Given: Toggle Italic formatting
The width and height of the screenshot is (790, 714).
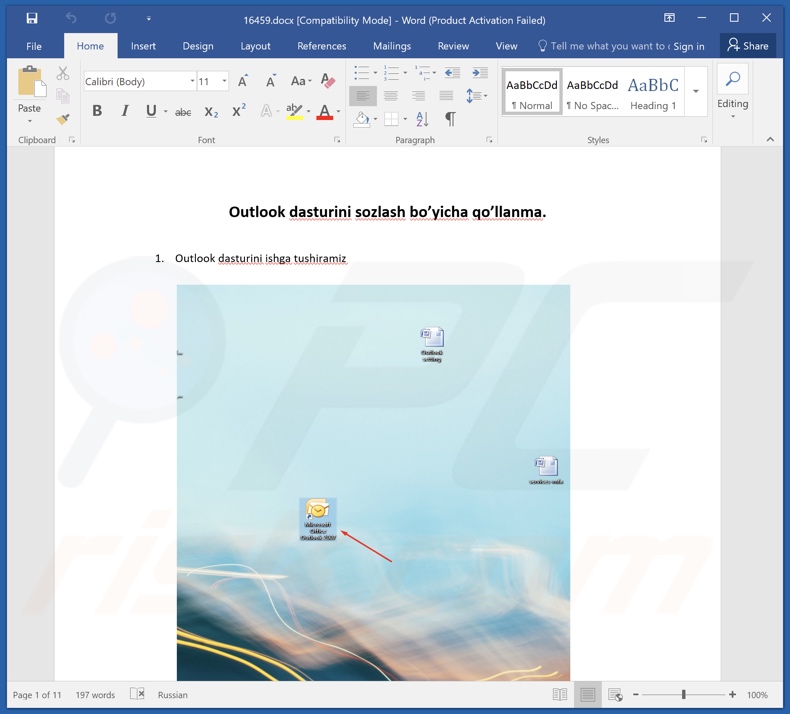Looking at the screenshot, I should click(124, 111).
